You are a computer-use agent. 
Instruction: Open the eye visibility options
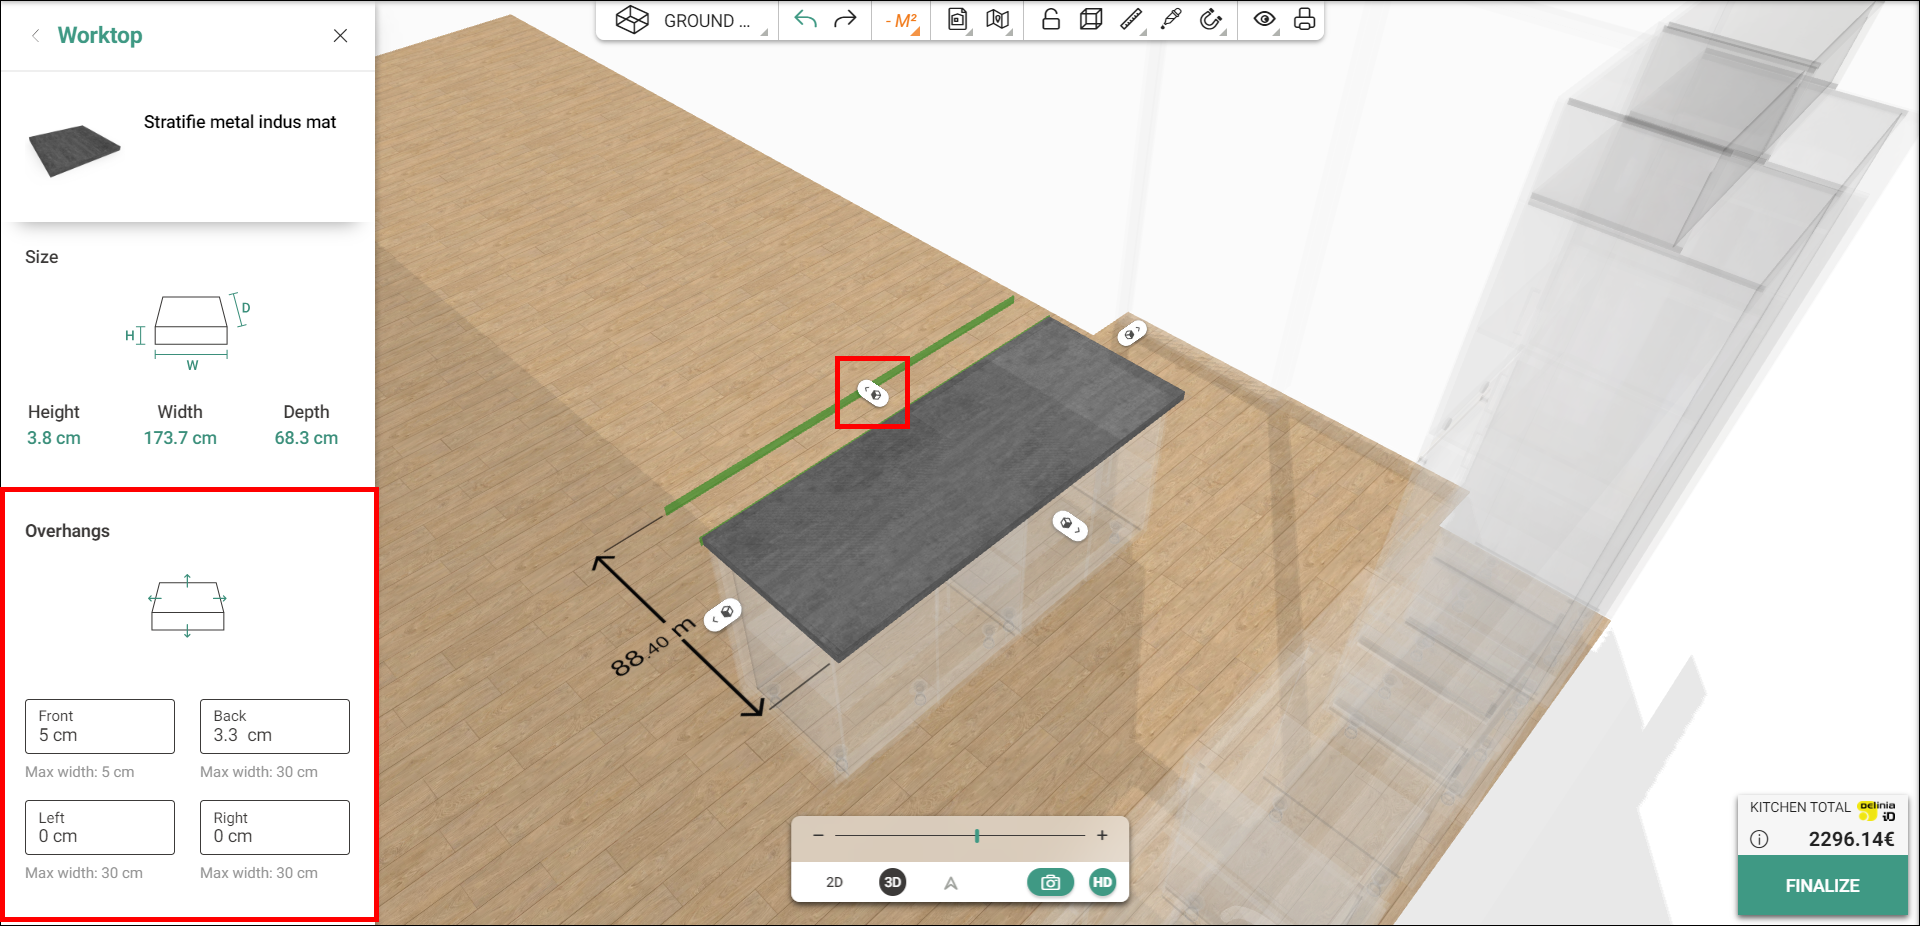(x=1264, y=20)
